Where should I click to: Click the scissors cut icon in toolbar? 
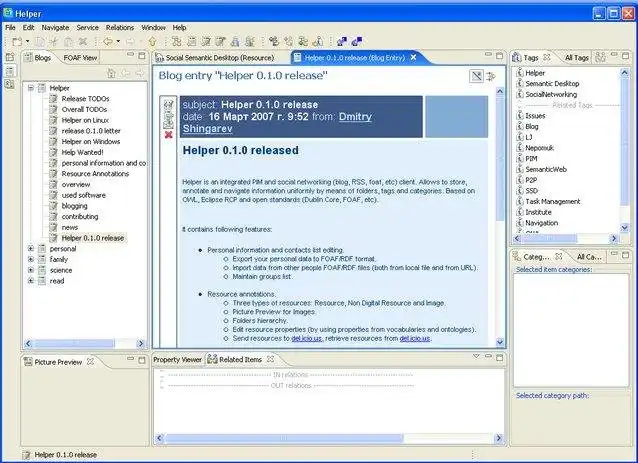click(x=54, y=41)
